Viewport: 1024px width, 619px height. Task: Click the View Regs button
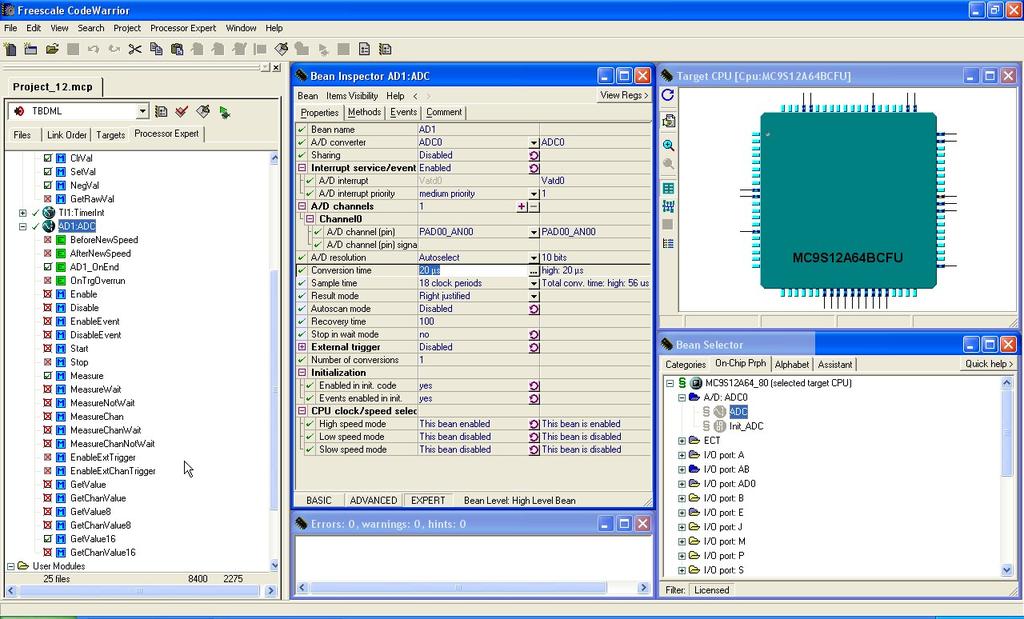[x=624, y=95]
